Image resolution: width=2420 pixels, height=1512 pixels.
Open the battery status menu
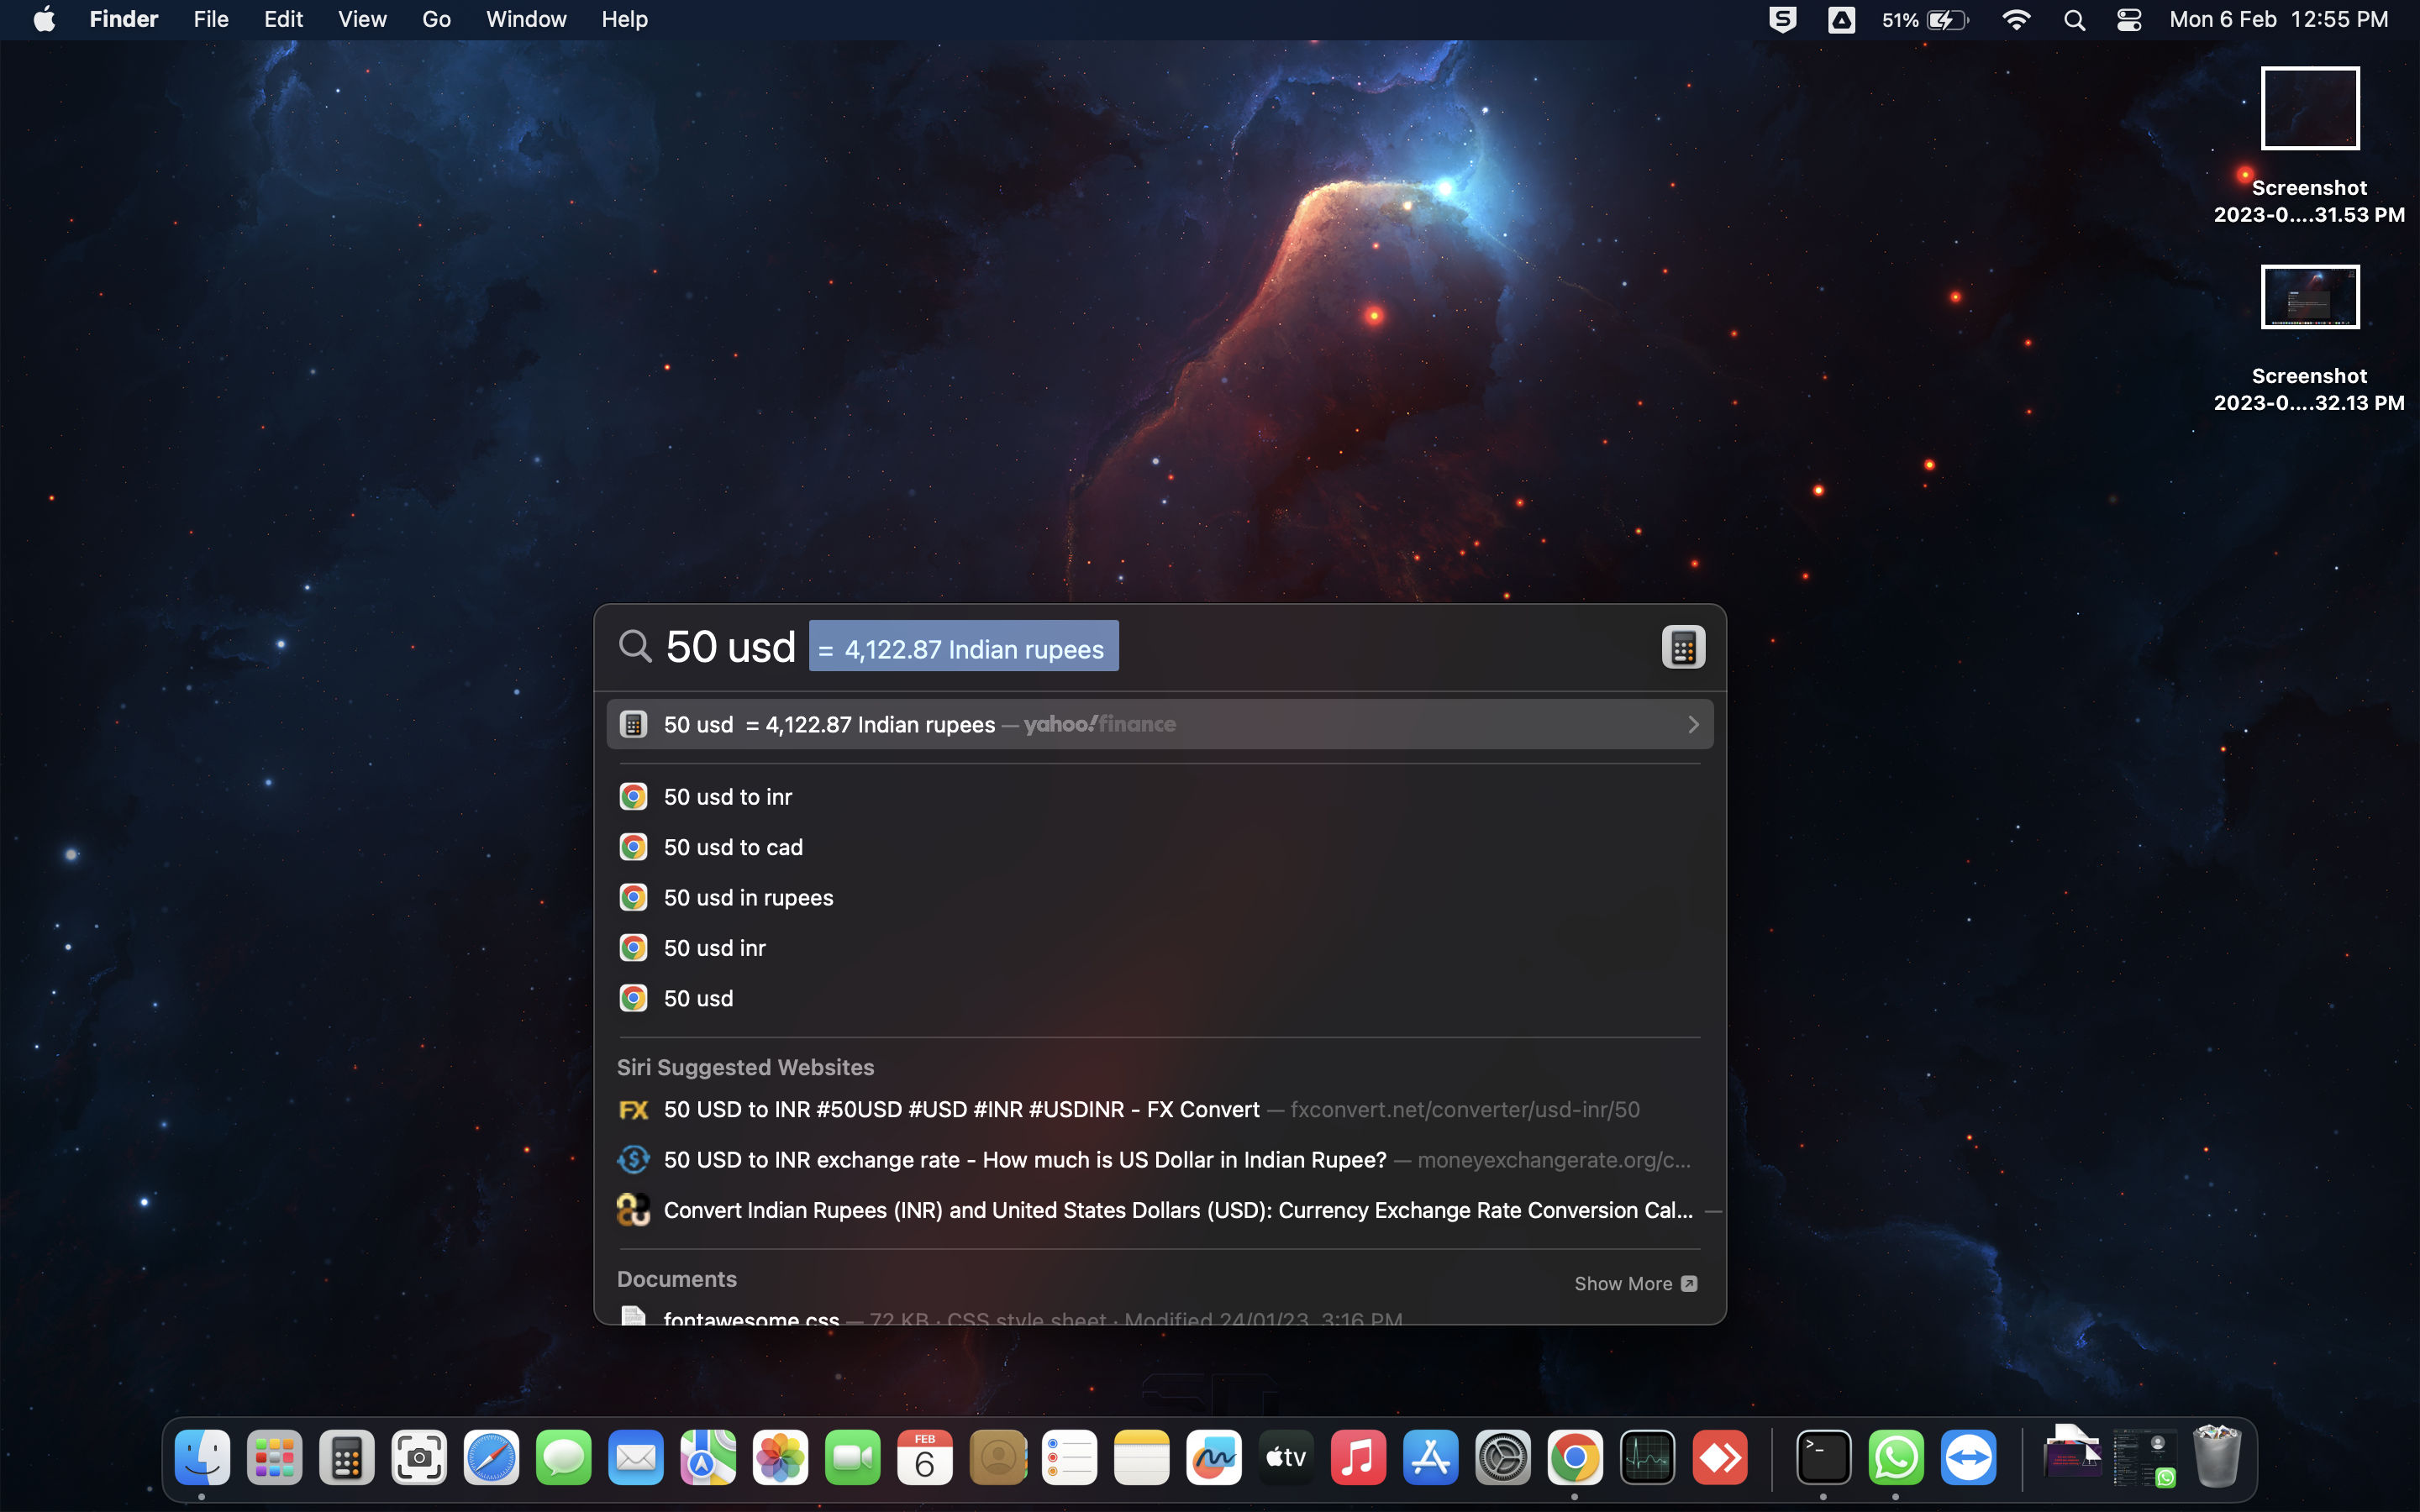pyautogui.click(x=1945, y=20)
